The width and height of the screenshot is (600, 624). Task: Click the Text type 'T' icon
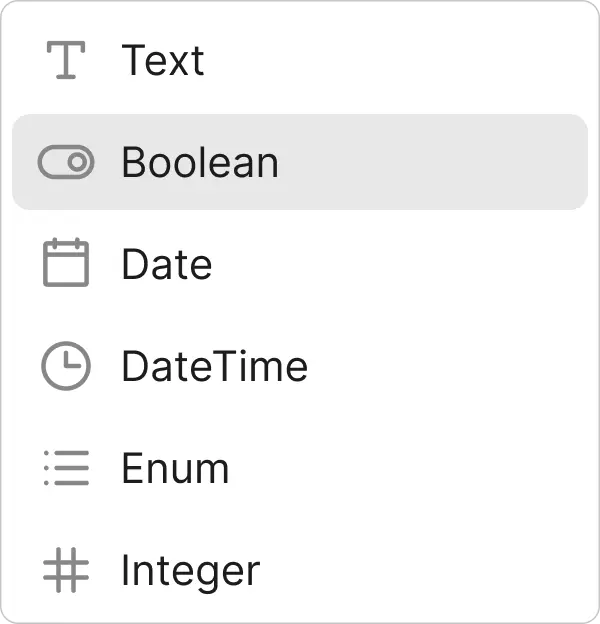66,60
